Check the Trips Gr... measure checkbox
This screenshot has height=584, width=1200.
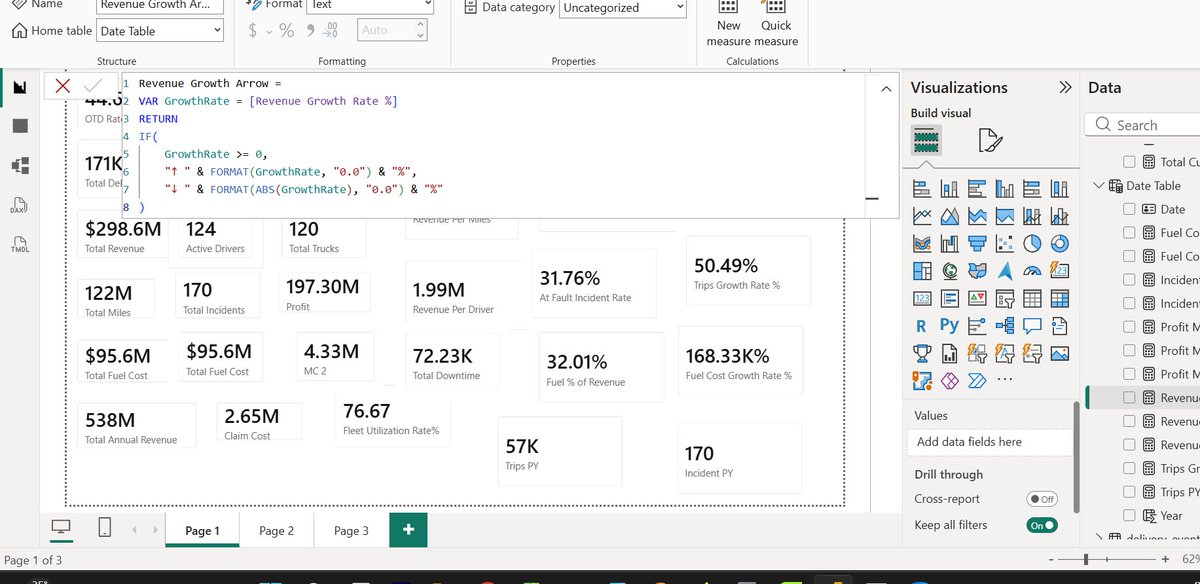click(1129, 468)
